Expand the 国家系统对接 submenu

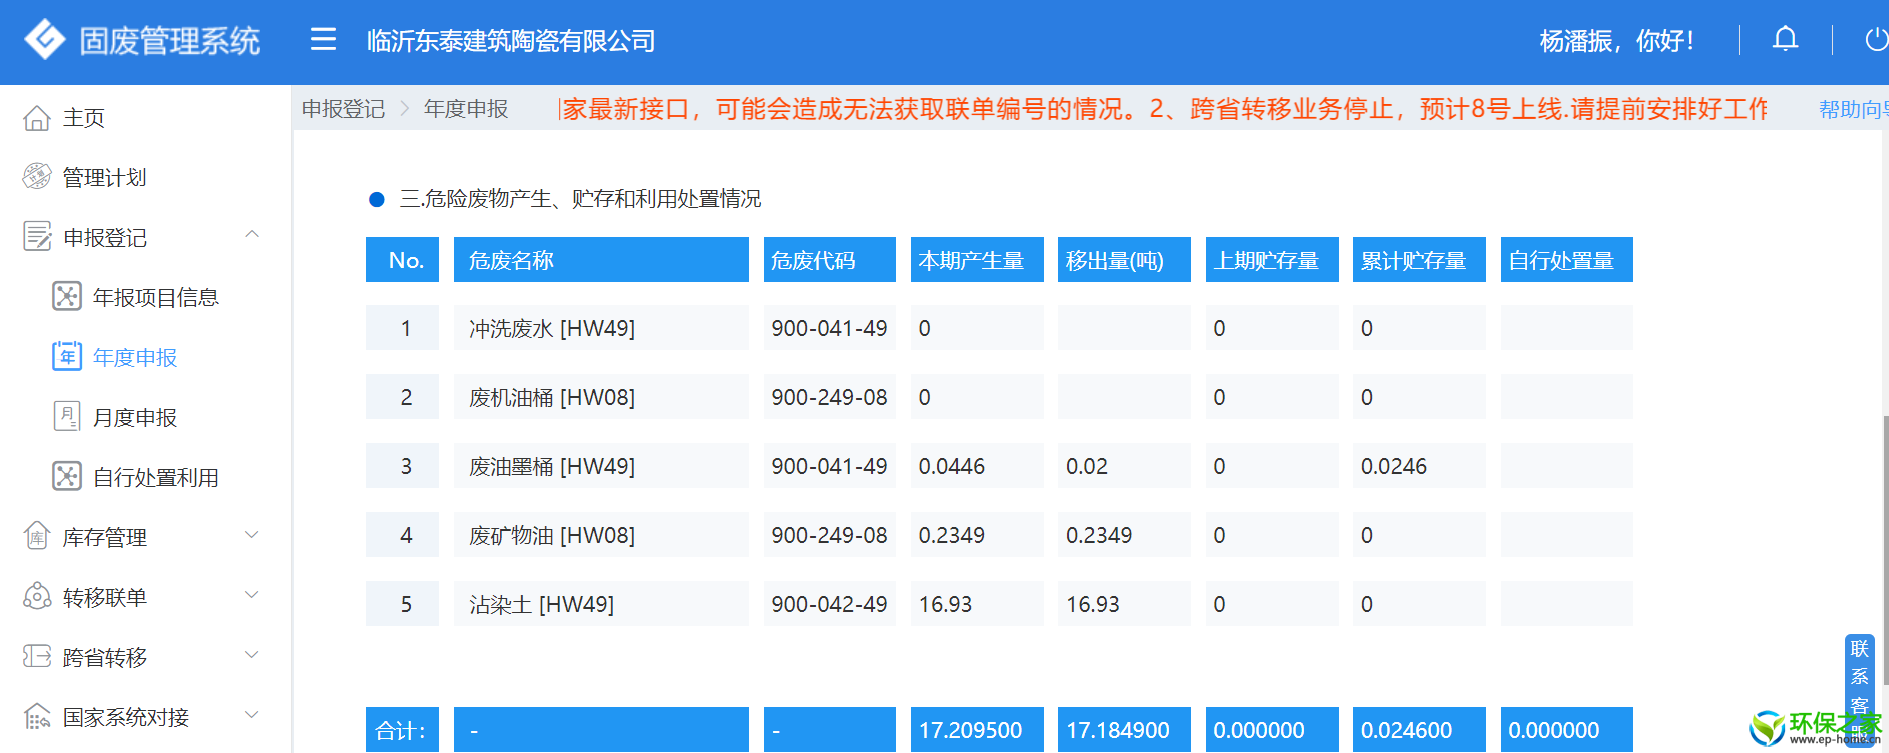252,715
